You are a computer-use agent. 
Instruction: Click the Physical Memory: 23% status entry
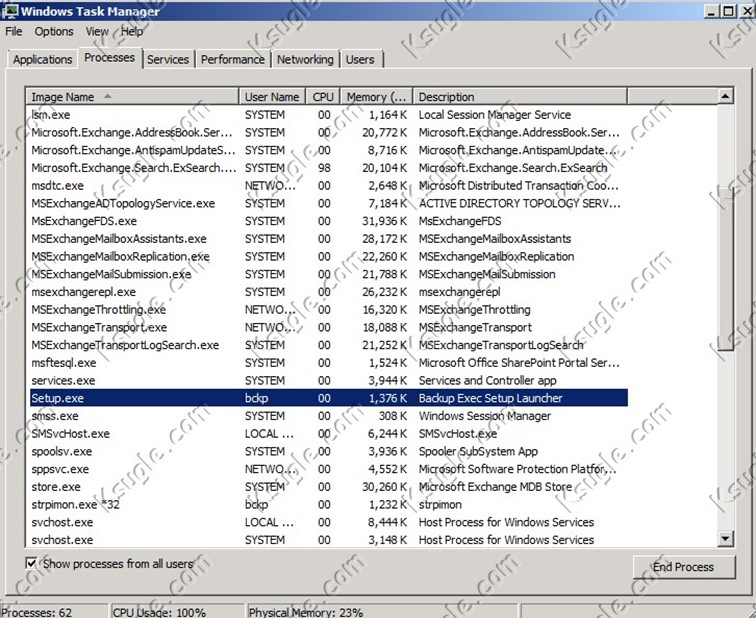306,612
